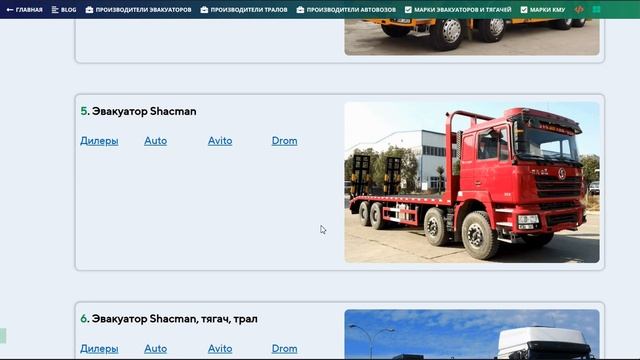The width and height of the screenshot is (640, 360).
Task: Open Auto link under item 6 тягач, трал
Action: (x=156, y=349)
